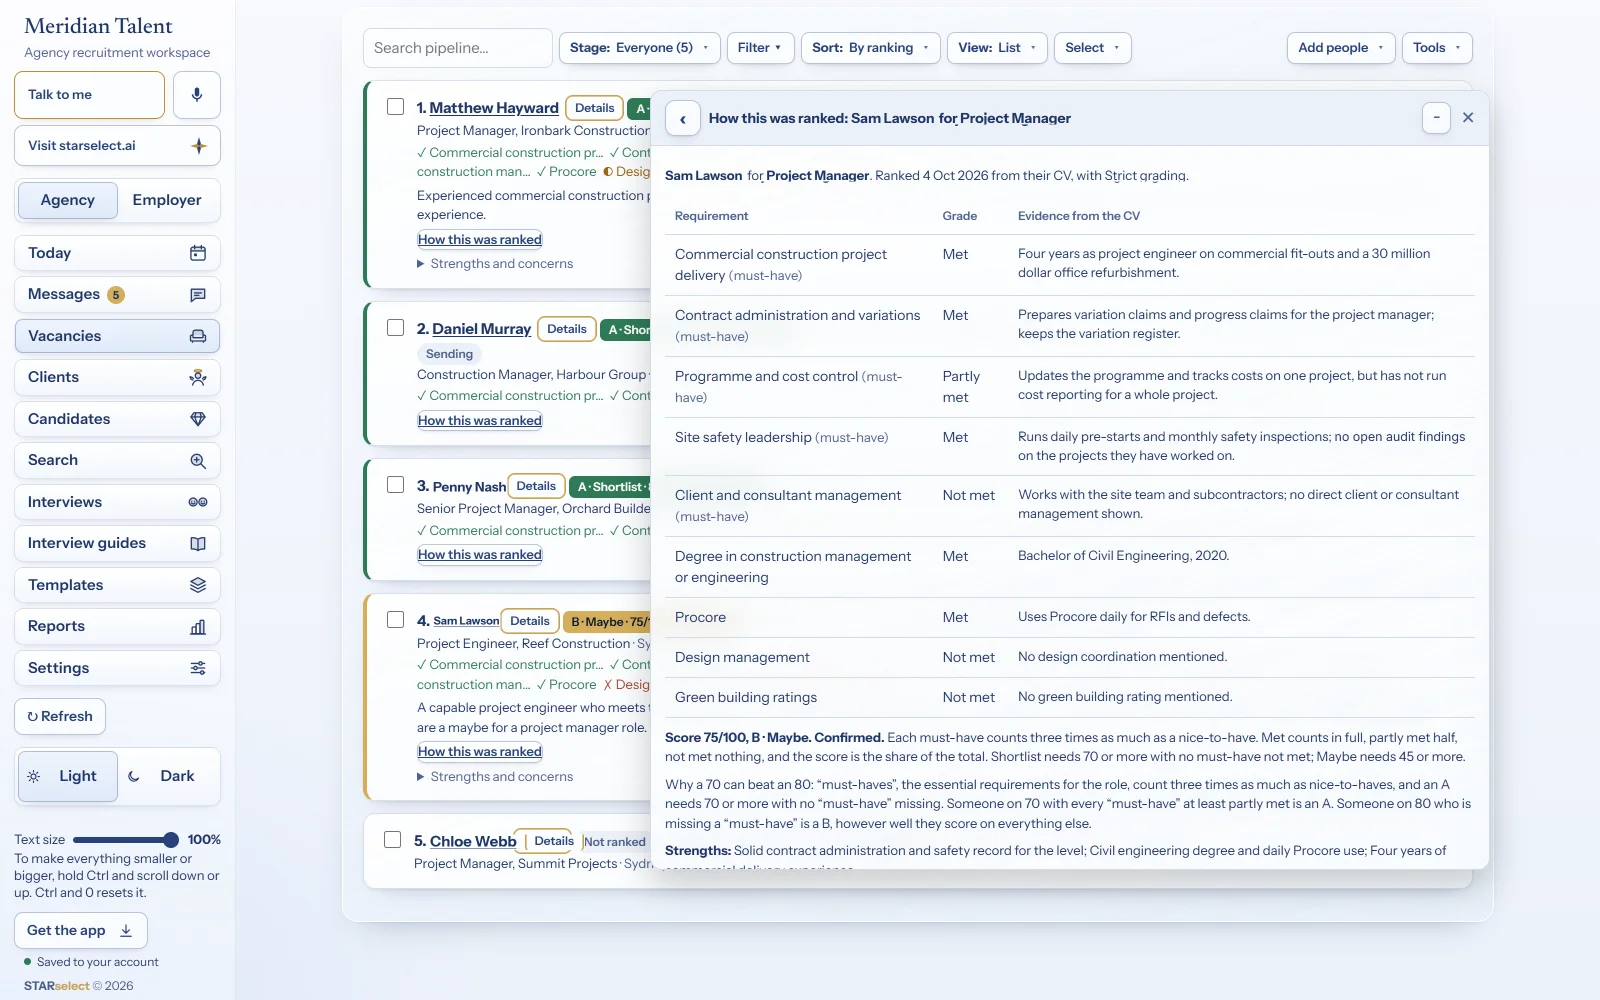Click the microphone icon button
Viewport: 1600px width, 1000px height.
point(197,95)
